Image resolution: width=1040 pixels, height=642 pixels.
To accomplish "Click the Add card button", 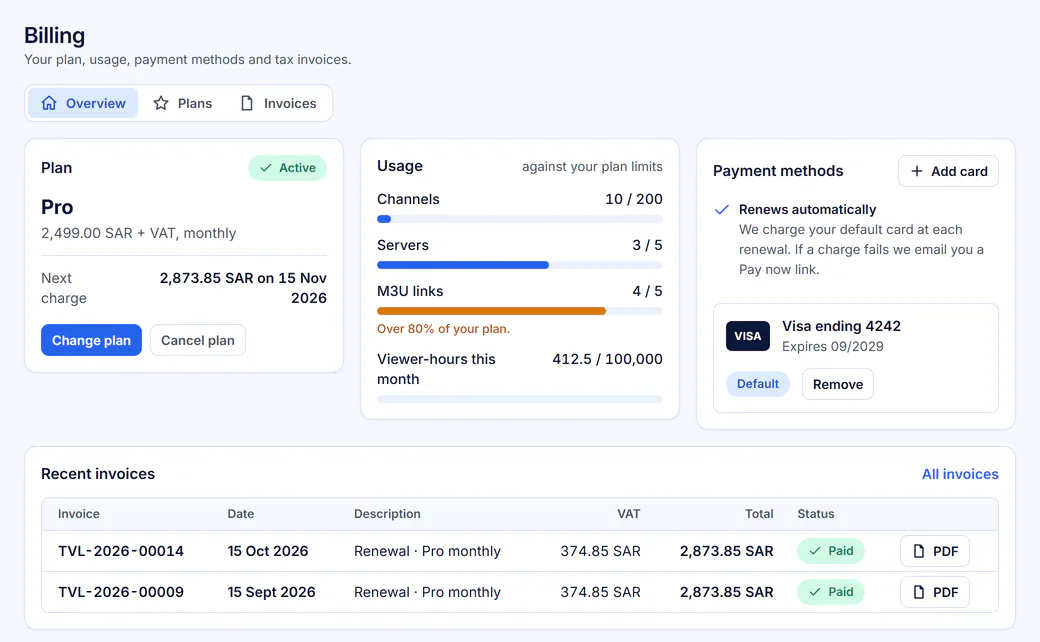I will coord(948,171).
